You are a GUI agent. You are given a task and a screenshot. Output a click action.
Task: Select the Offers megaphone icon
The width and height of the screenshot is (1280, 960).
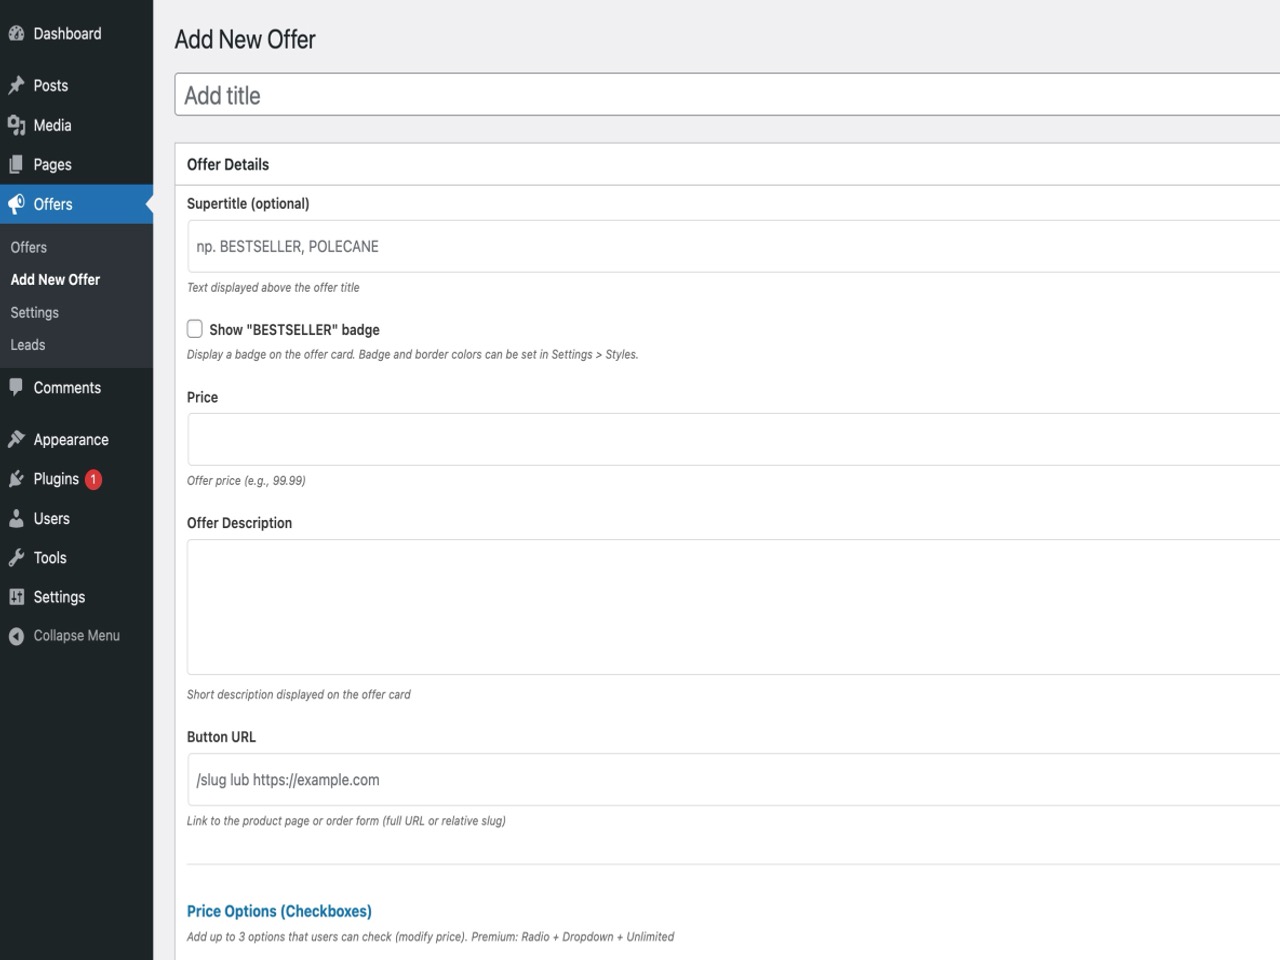click(15, 204)
